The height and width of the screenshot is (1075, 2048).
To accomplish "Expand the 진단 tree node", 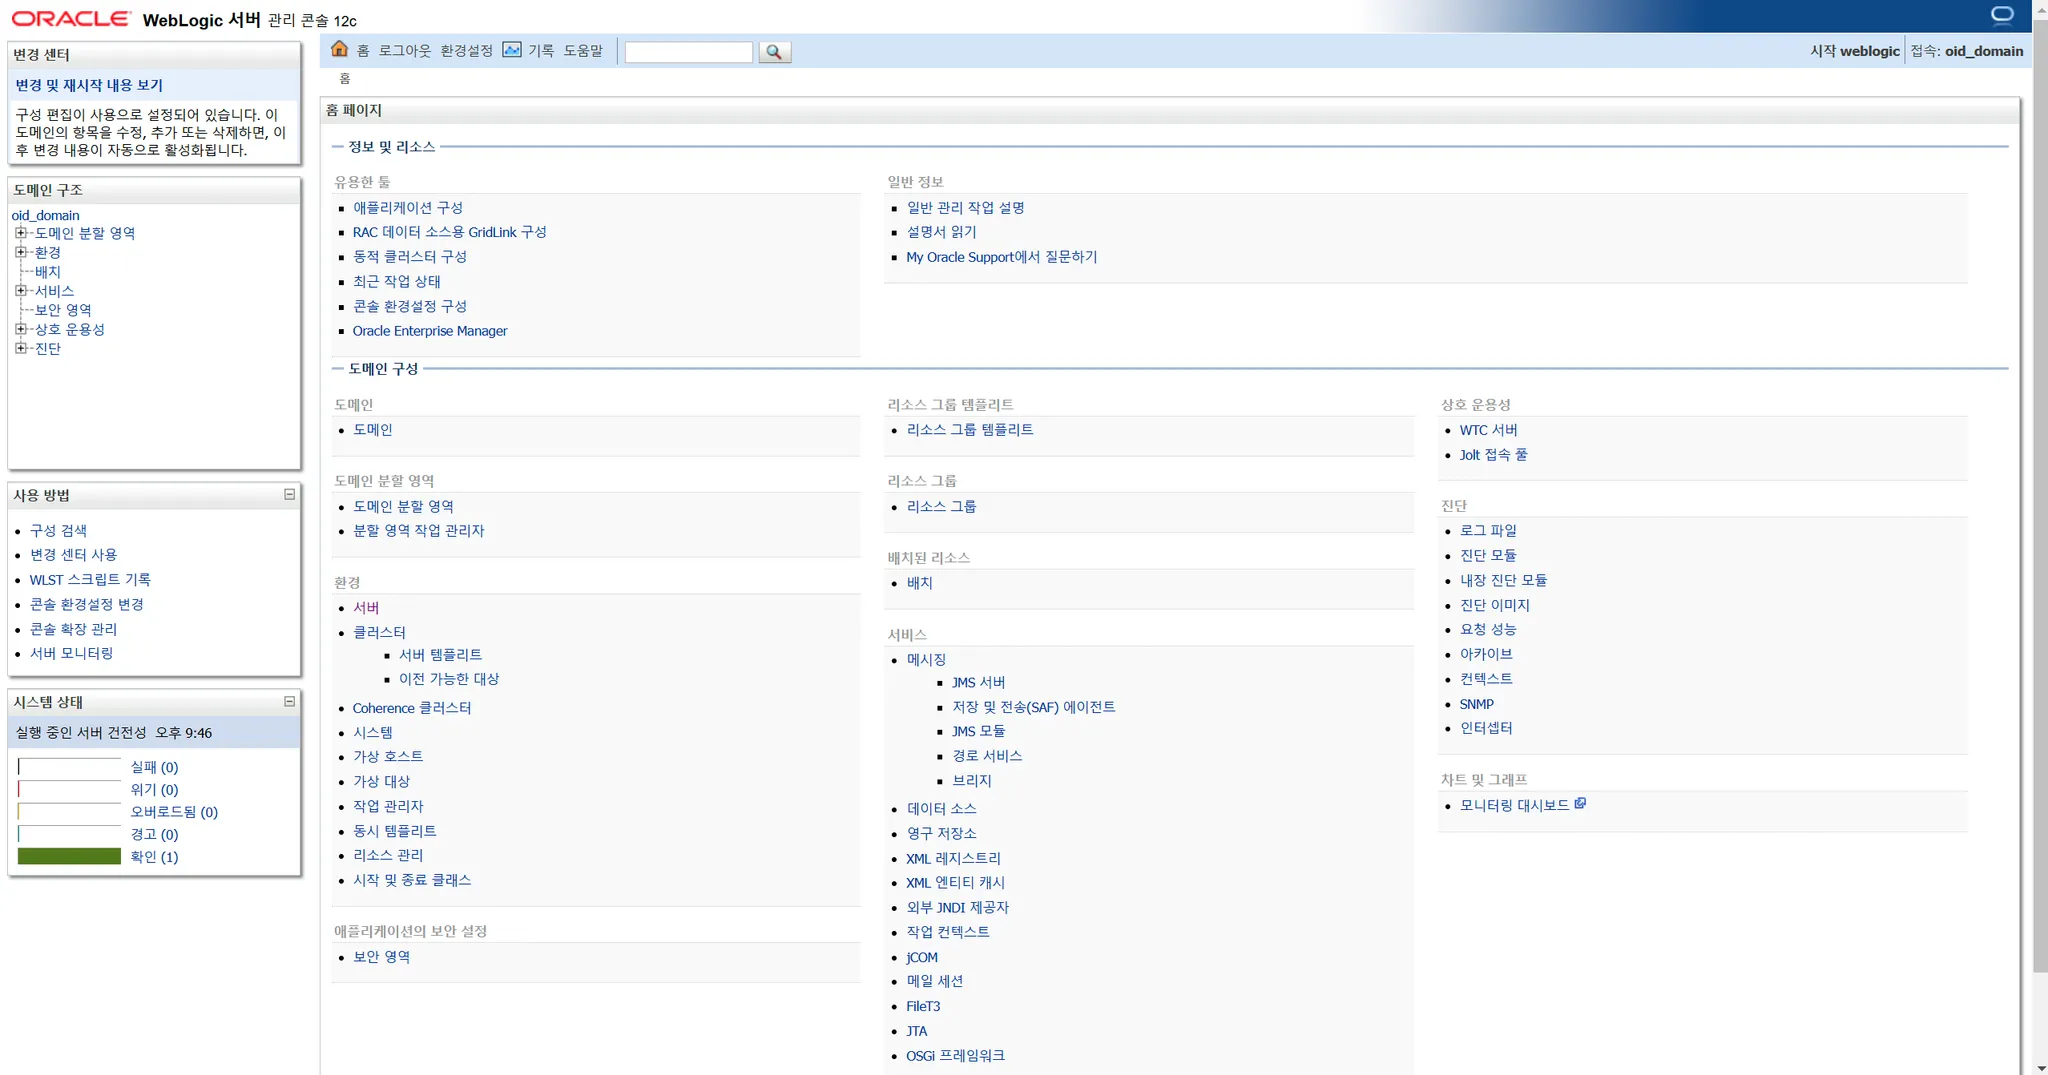I will [x=20, y=348].
